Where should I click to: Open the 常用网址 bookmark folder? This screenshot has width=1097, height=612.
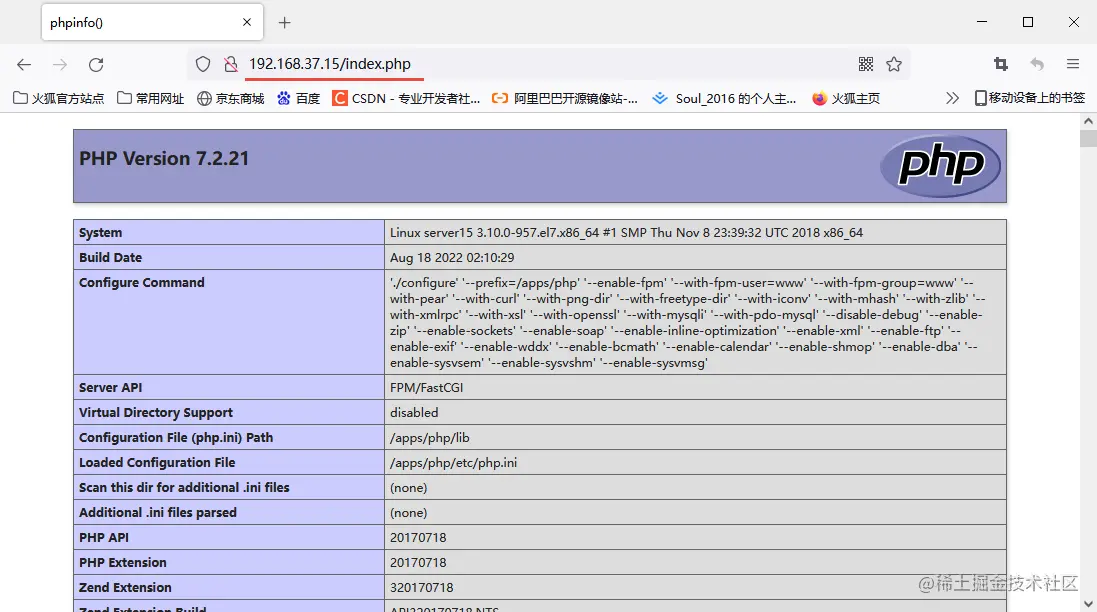150,99
